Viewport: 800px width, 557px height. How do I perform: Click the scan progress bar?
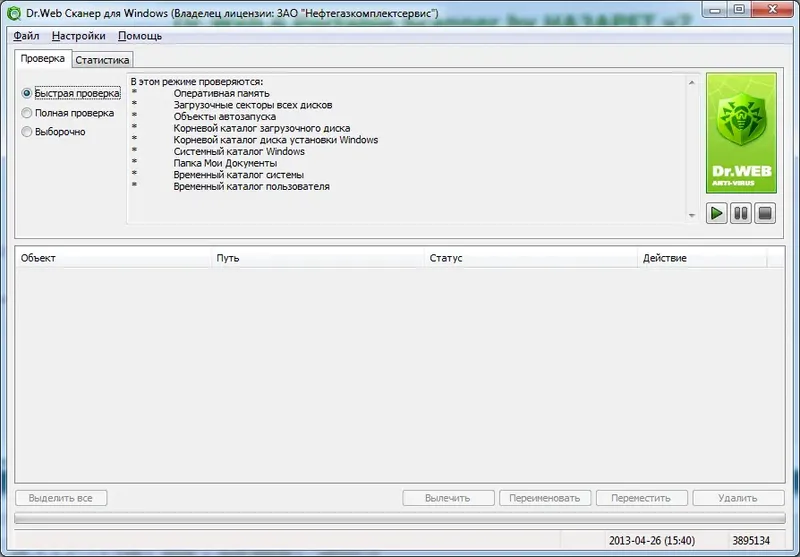[x=400, y=518]
